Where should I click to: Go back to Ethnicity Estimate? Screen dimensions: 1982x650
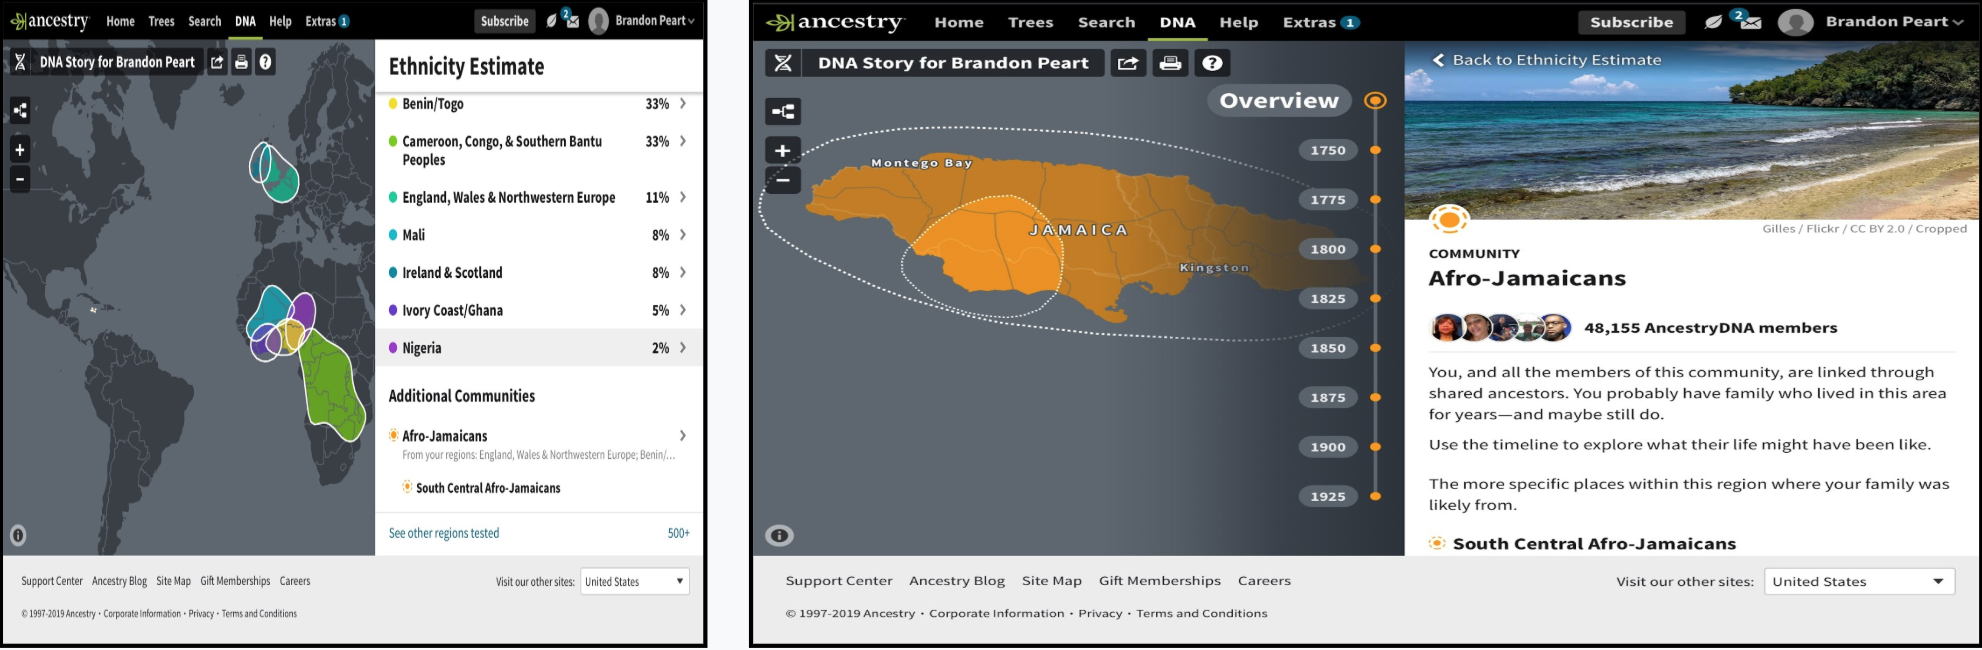click(x=1547, y=60)
